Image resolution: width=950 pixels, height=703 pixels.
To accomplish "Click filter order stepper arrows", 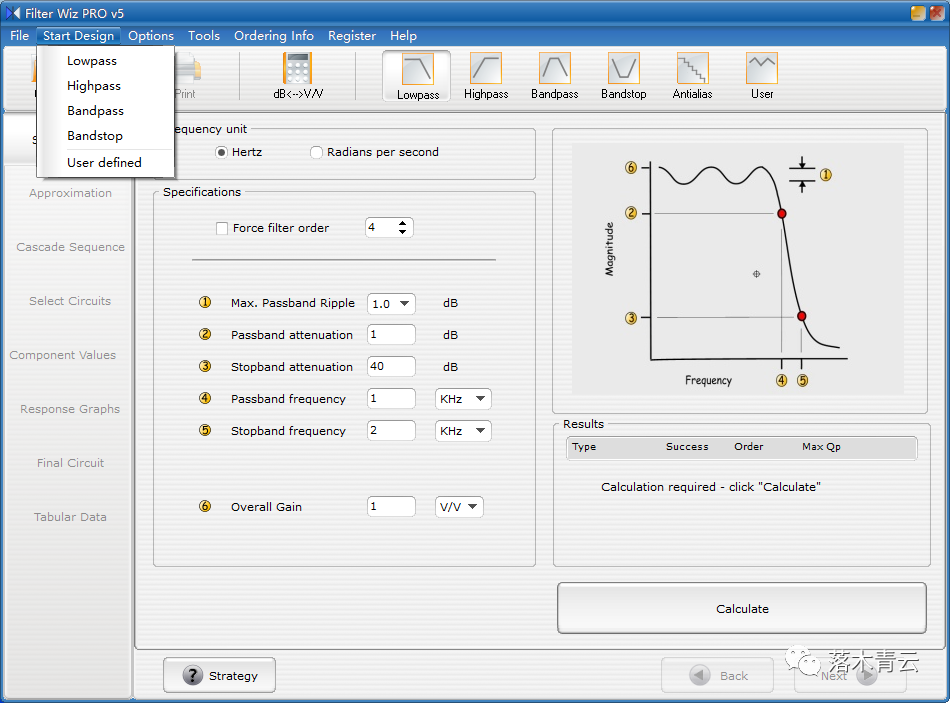I will click(x=402, y=227).
